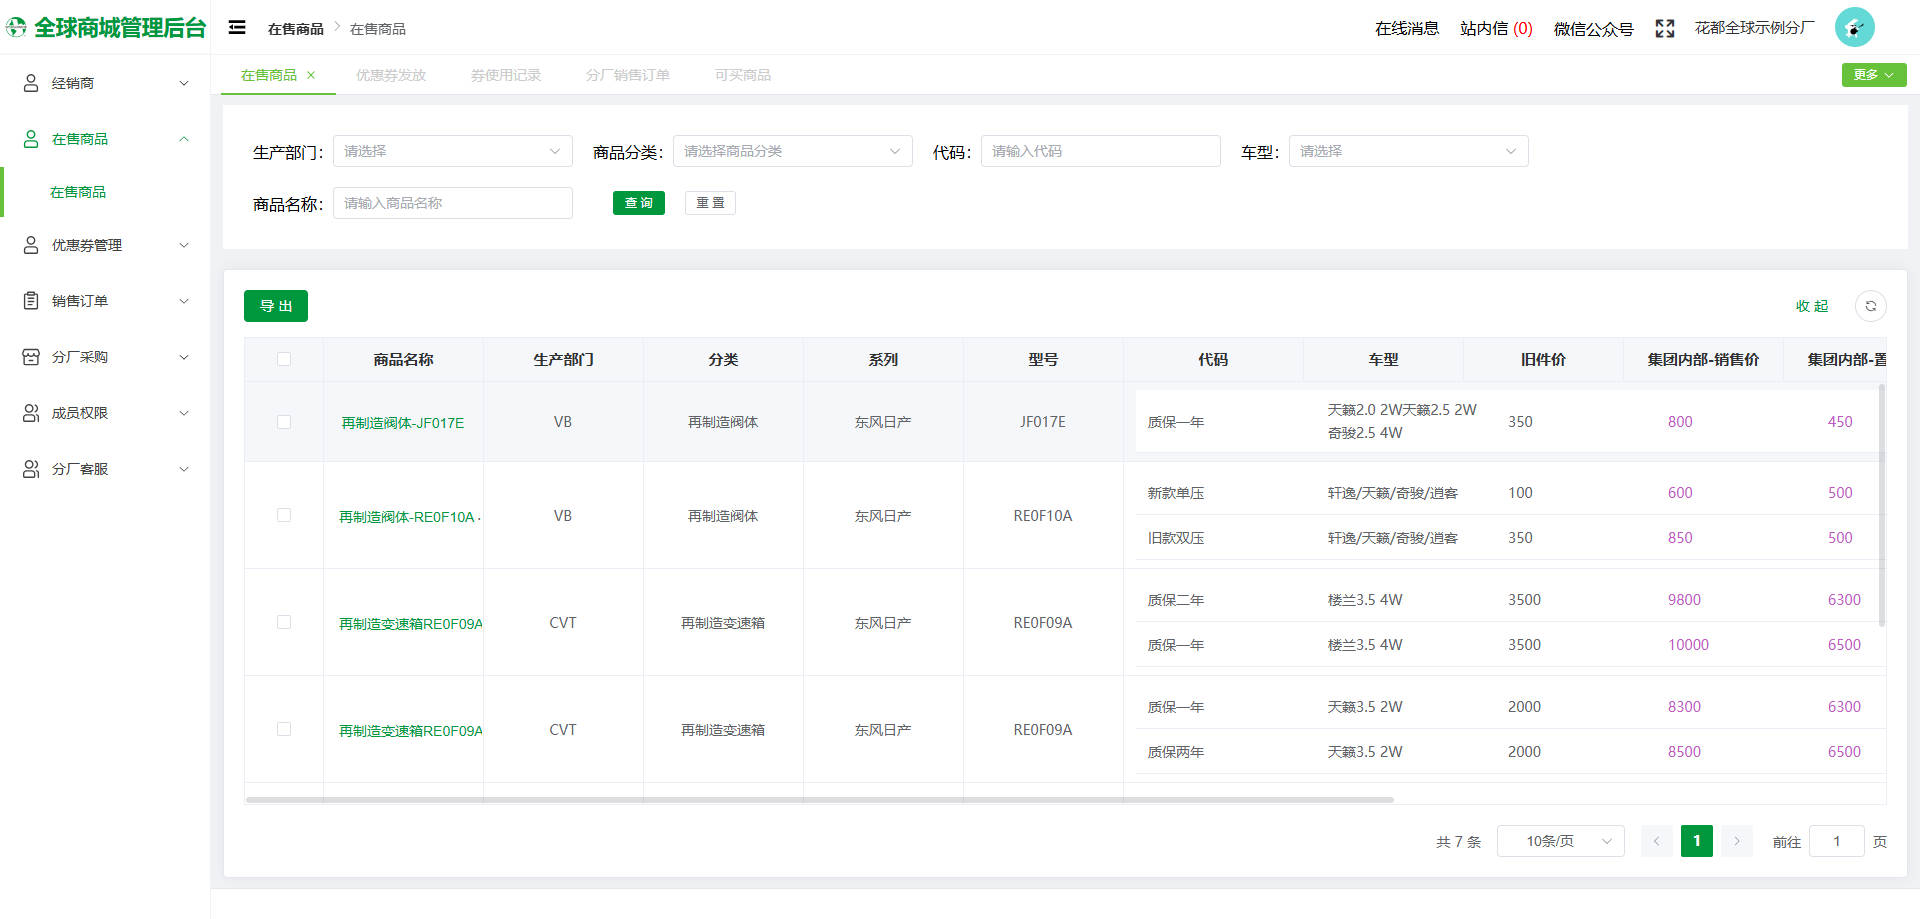This screenshot has width=1920, height=919.
Task: Select the checkbox for 再制造阀体-JF017E row
Action: (284, 422)
